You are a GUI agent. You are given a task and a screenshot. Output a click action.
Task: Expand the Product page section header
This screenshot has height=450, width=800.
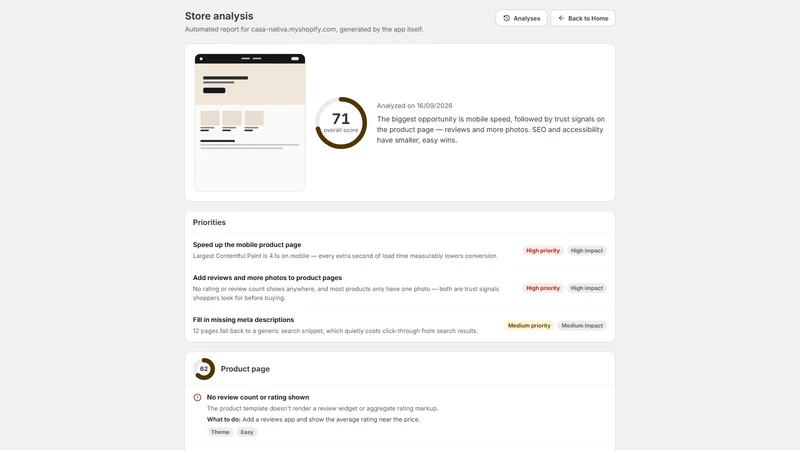click(399, 369)
